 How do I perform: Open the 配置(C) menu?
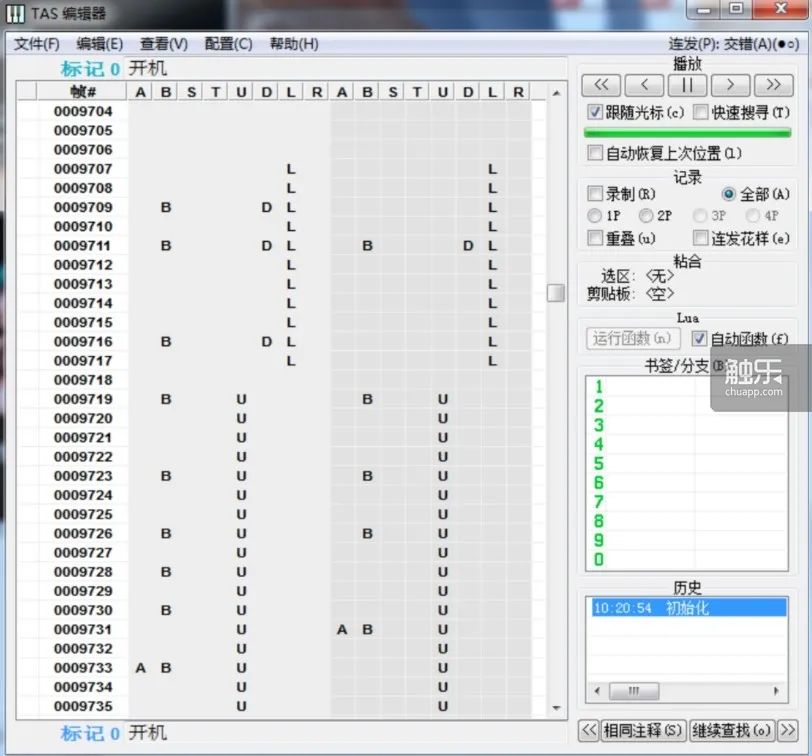(228, 44)
